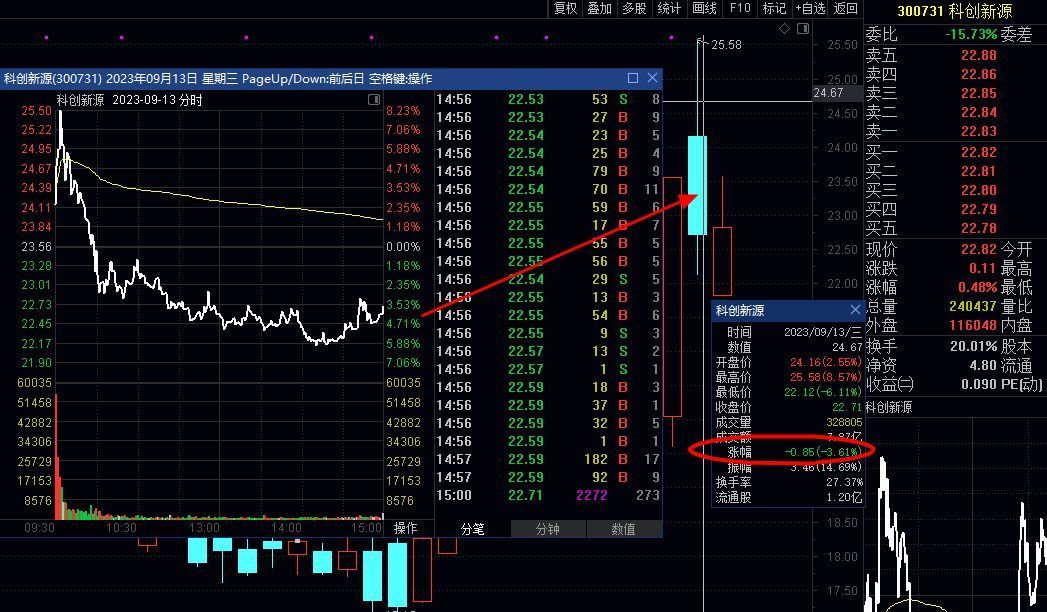Close the 科创新源 data tooltip panel
This screenshot has height=612, width=1047.
click(855, 310)
